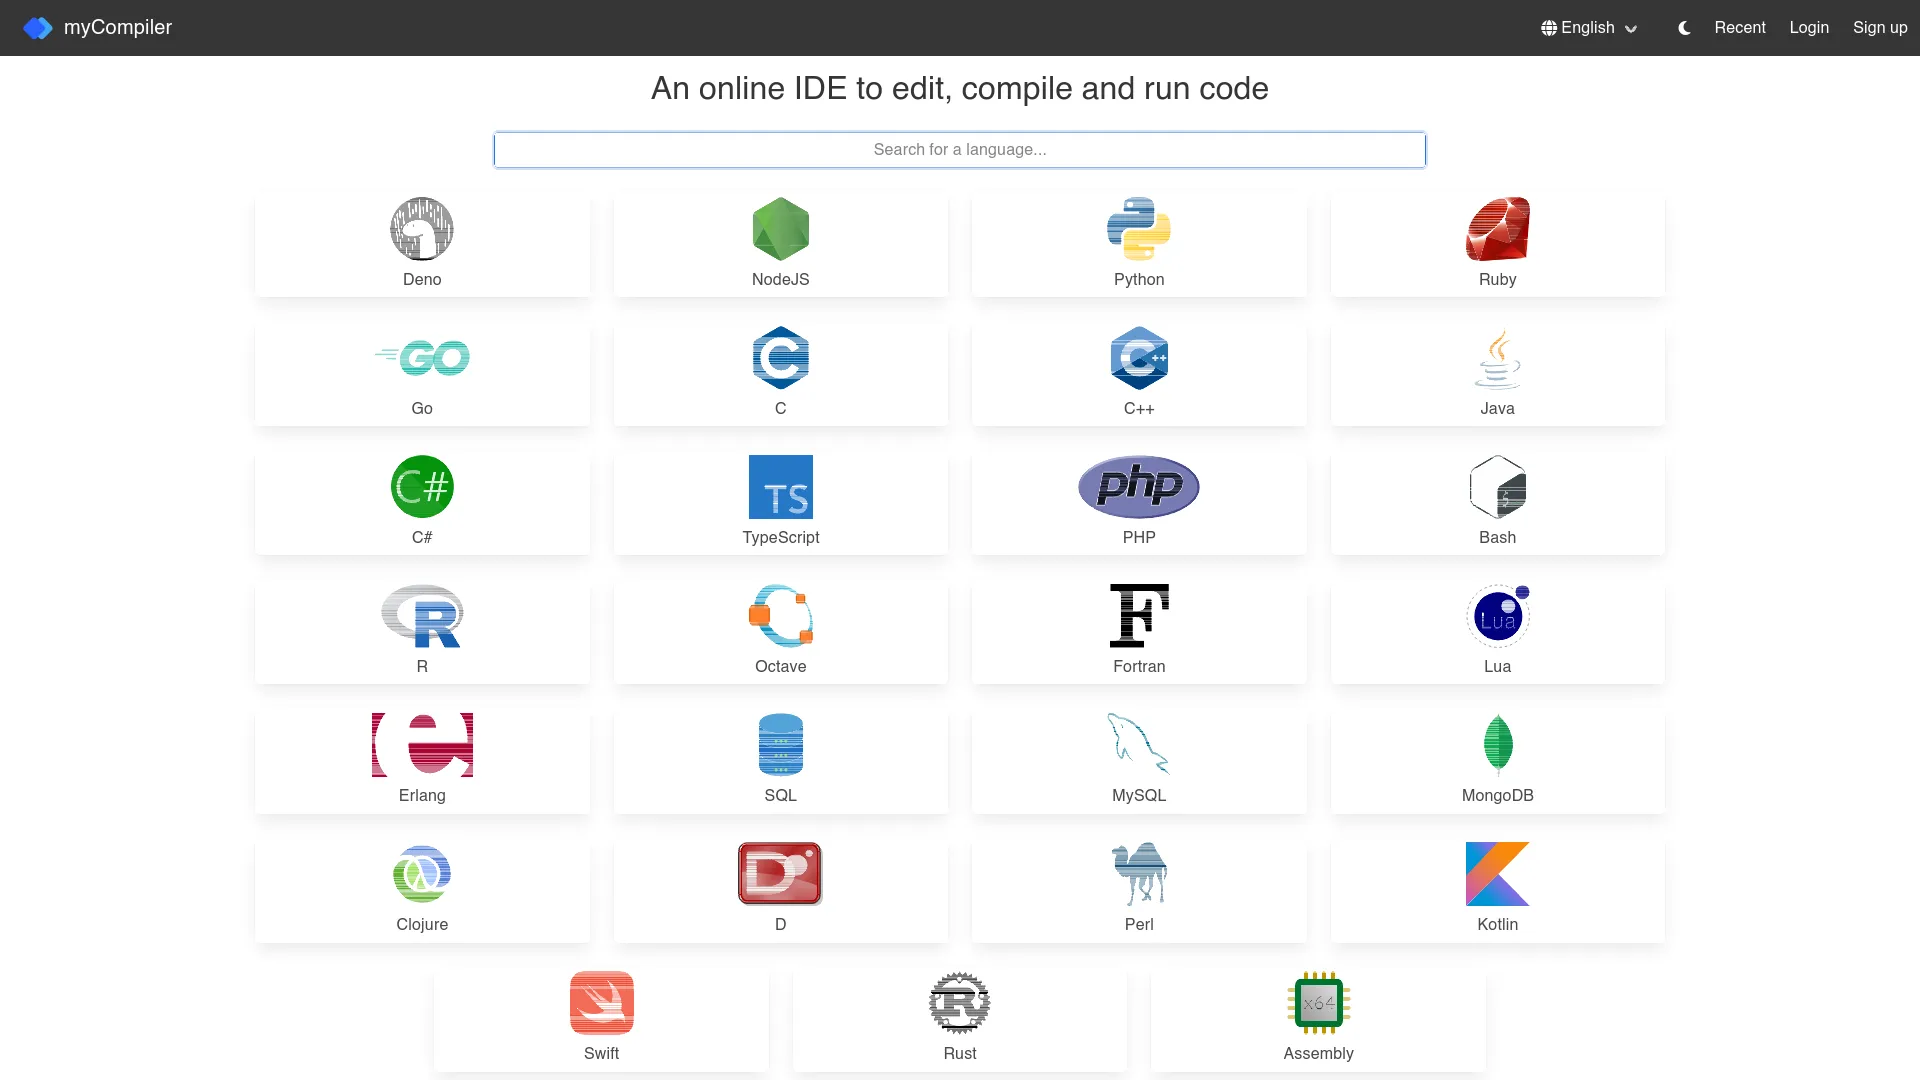Open the Lua moon logo
The height and width of the screenshot is (1080, 1920).
pyautogui.click(x=1498, y=616)
